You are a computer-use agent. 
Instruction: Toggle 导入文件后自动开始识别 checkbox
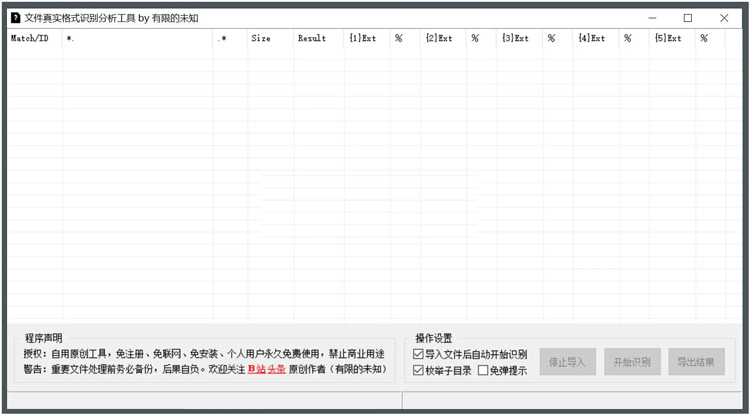pyautogui.click(x=418, y=354)
